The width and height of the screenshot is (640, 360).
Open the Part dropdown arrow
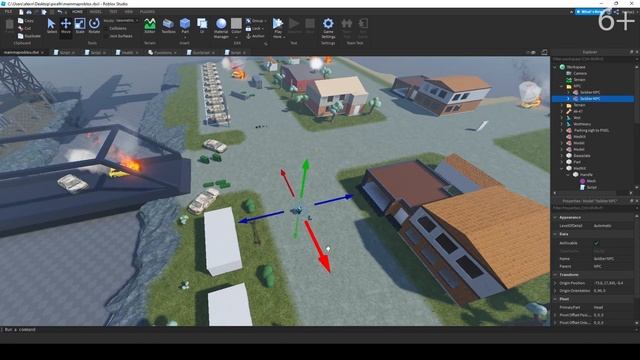[185, 37]
